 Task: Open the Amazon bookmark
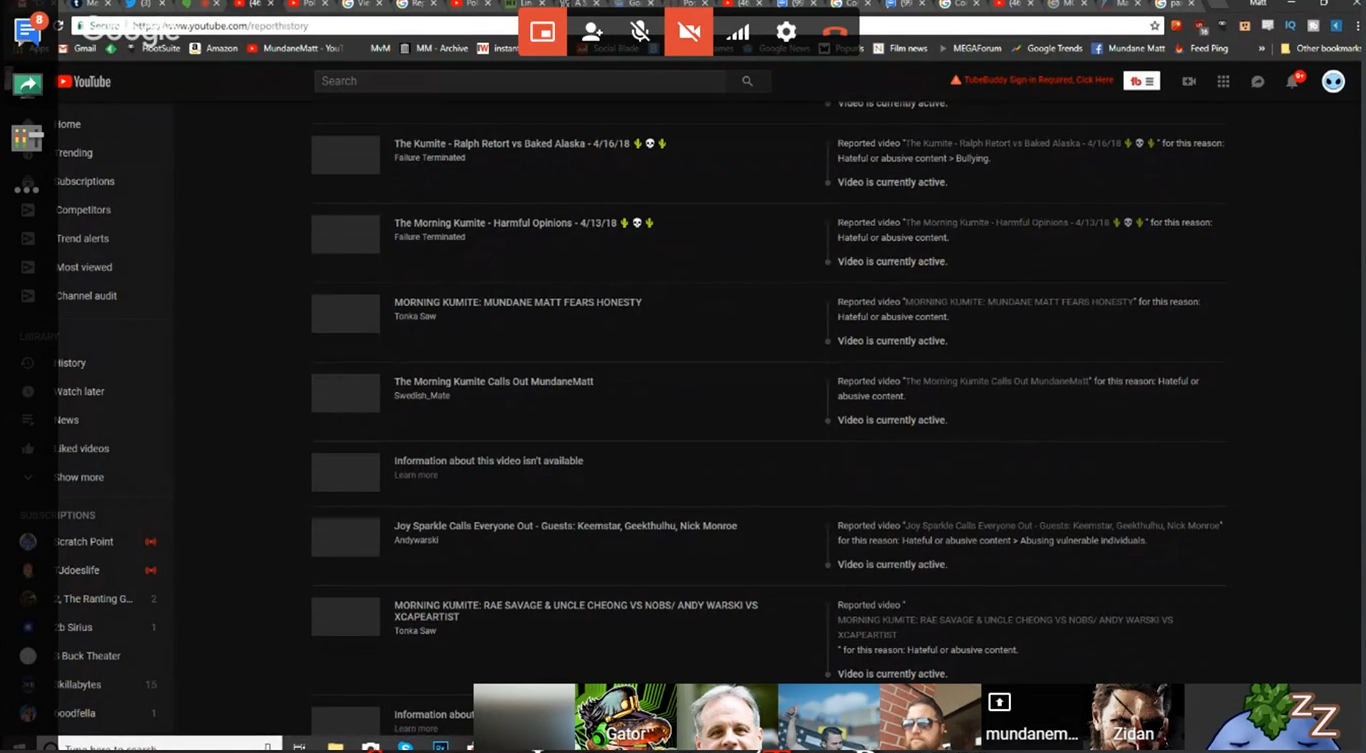[213, 48]
